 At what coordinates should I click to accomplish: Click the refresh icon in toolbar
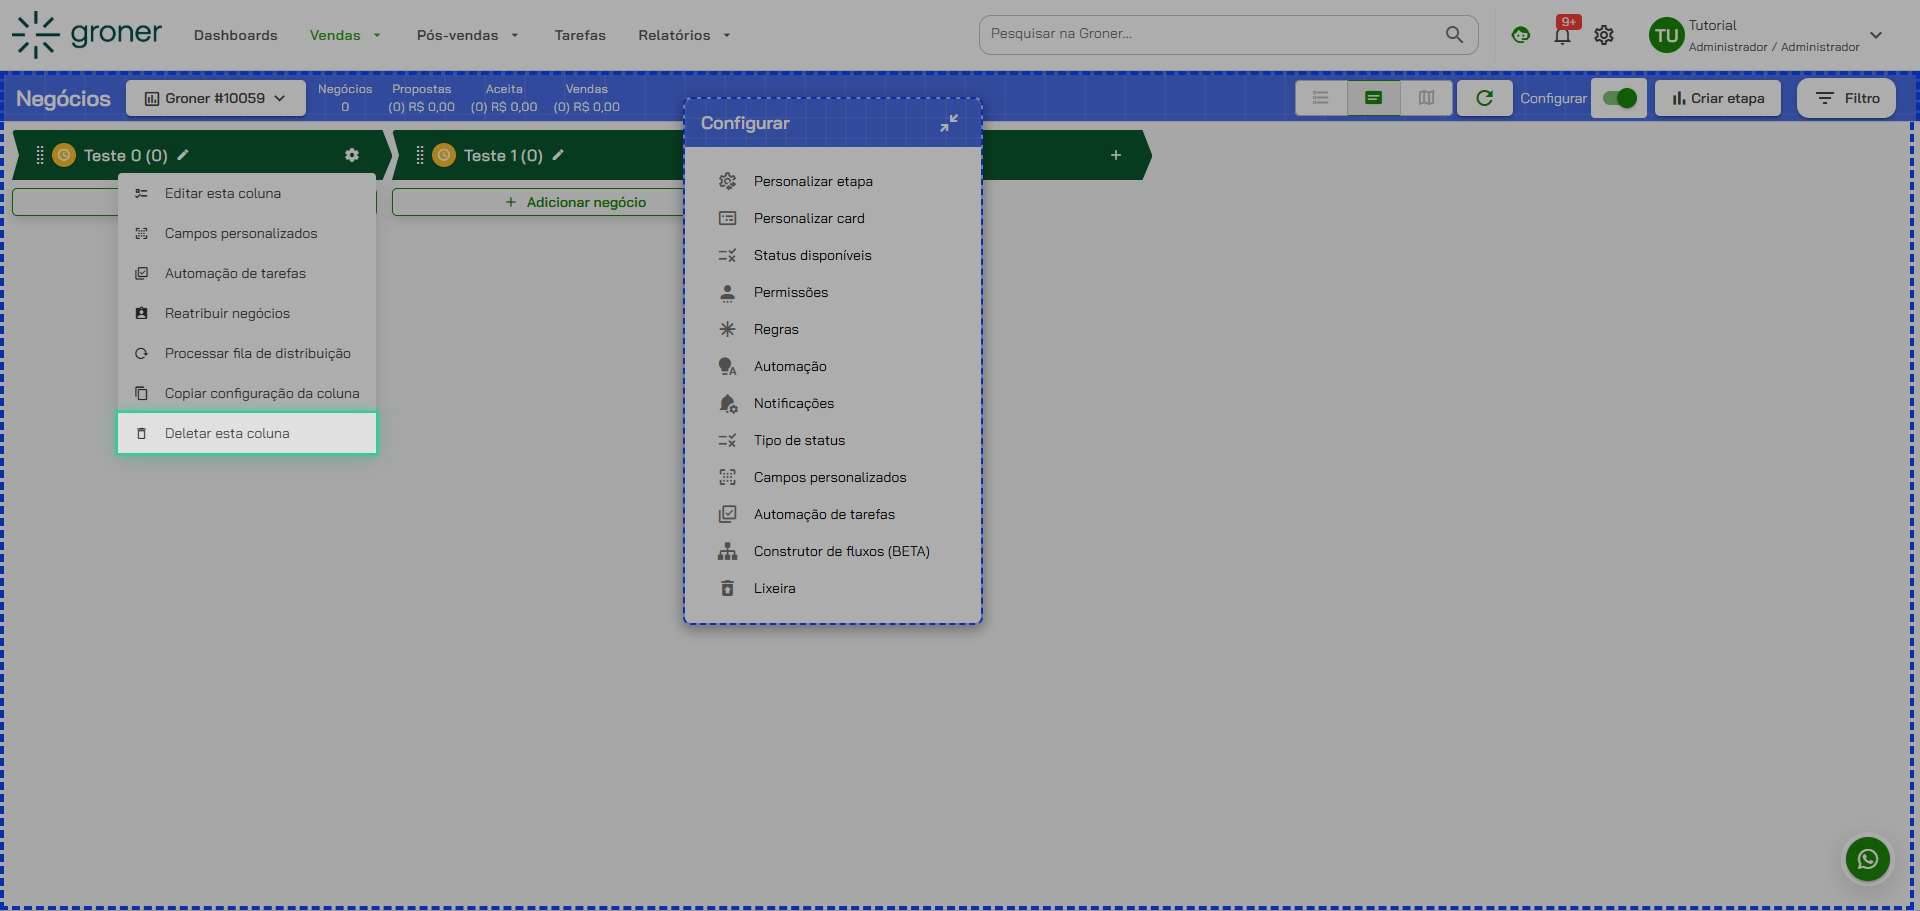[1484, 98]
